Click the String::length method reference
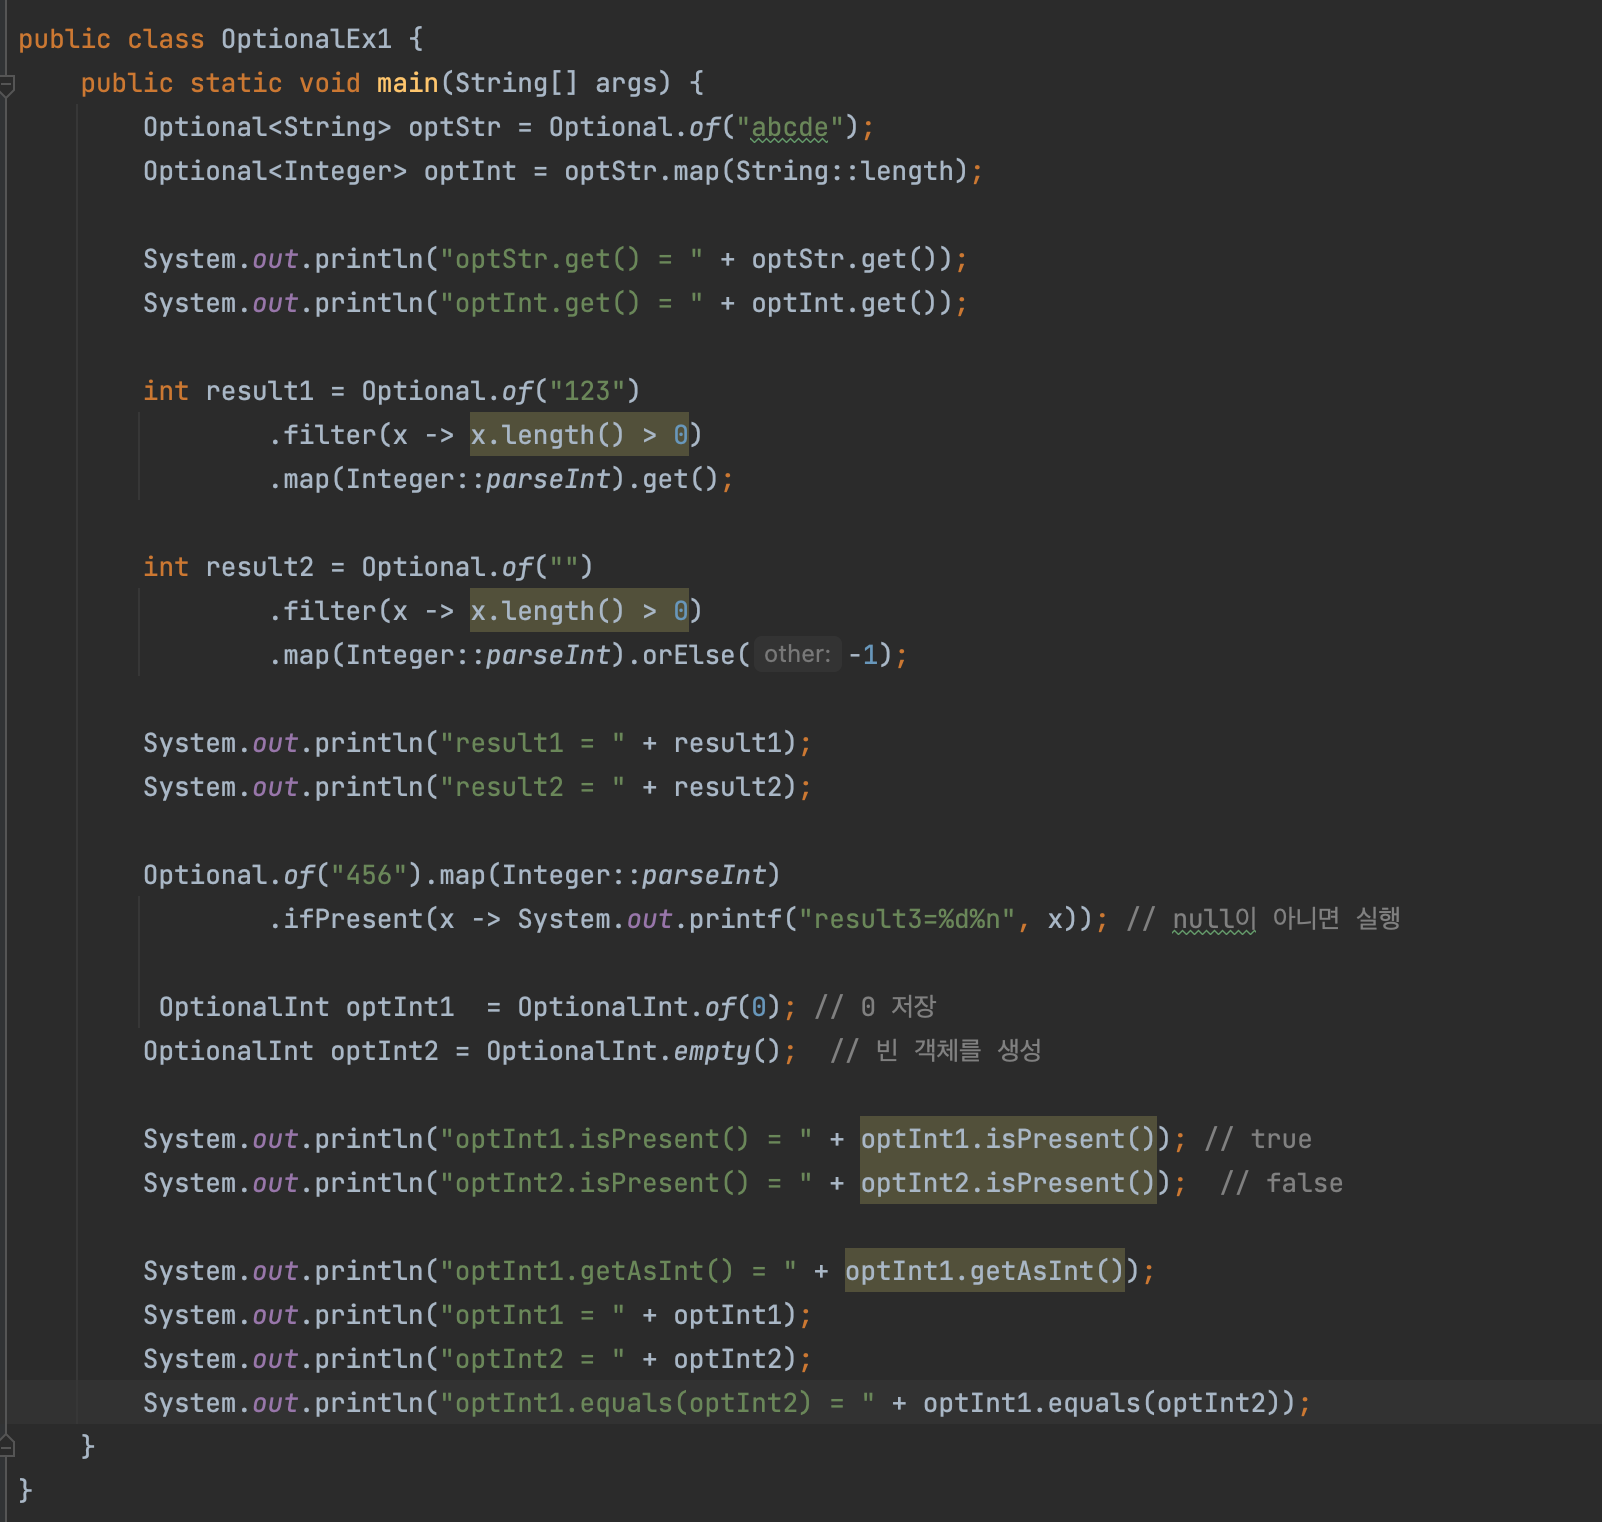 [x=845, y=171]
